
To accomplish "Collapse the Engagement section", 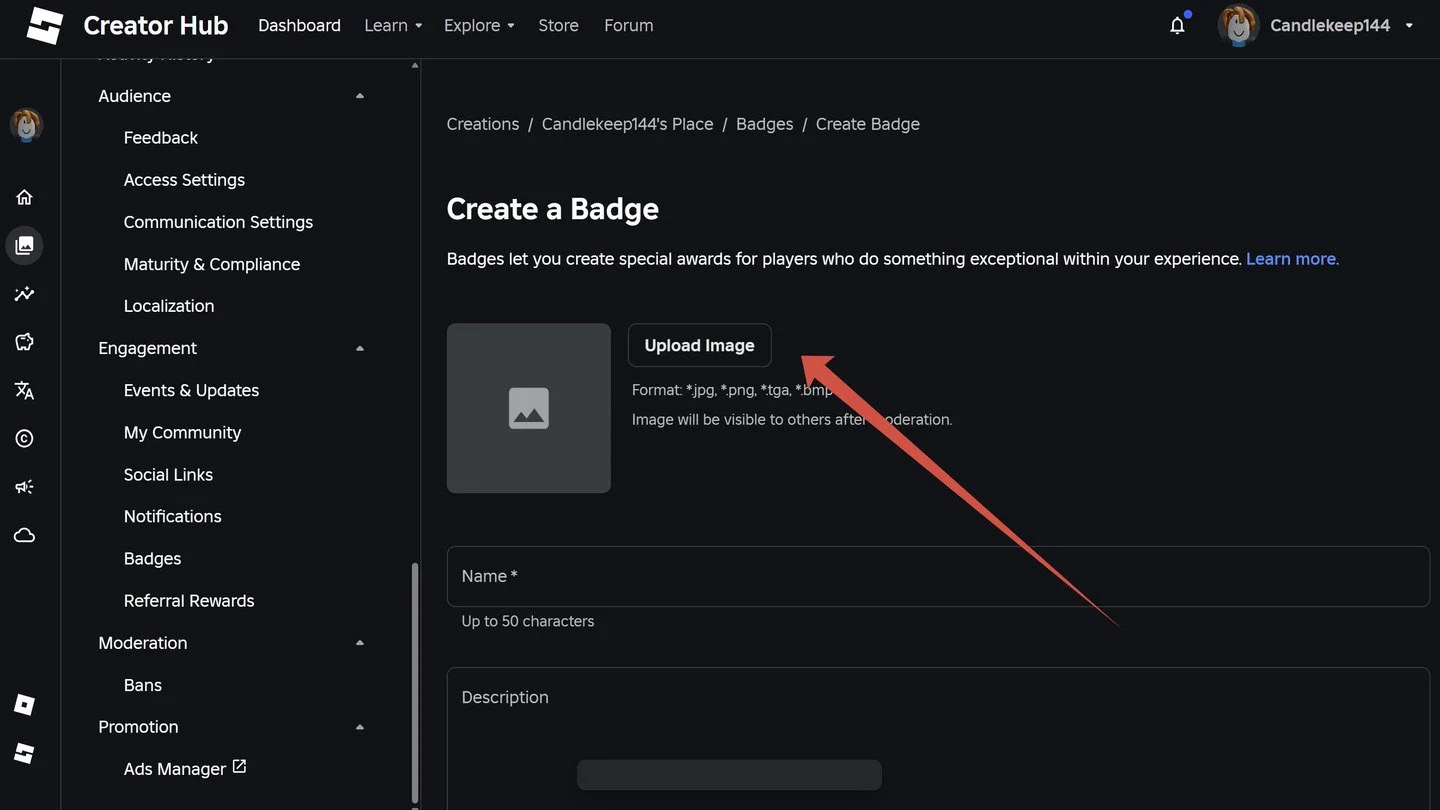I will point(360,348).
